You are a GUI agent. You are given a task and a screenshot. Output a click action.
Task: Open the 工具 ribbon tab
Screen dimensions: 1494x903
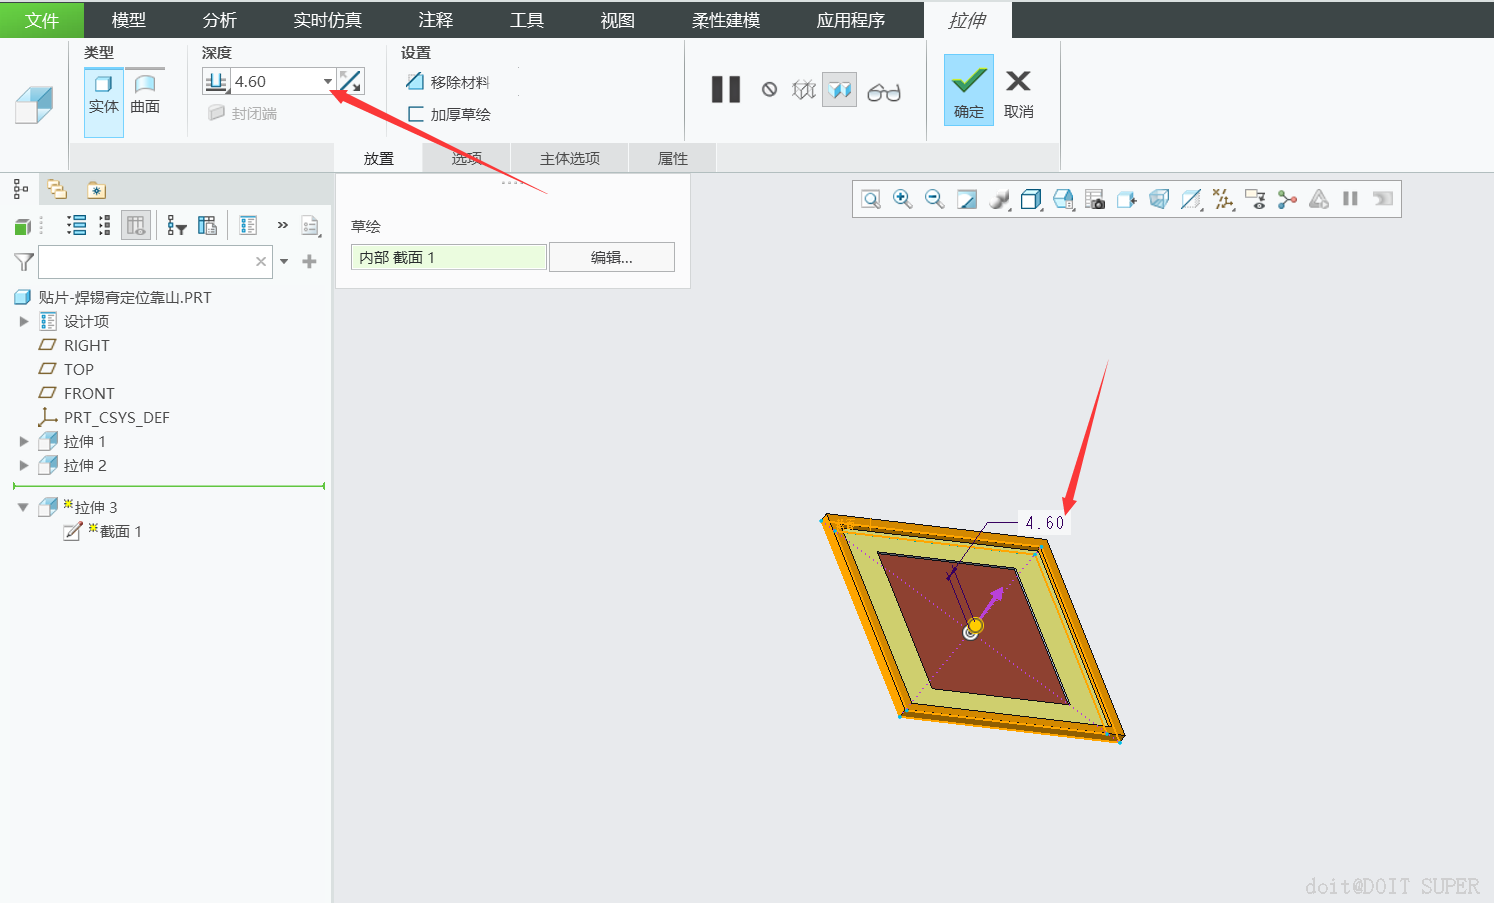[x=527, y=20]
